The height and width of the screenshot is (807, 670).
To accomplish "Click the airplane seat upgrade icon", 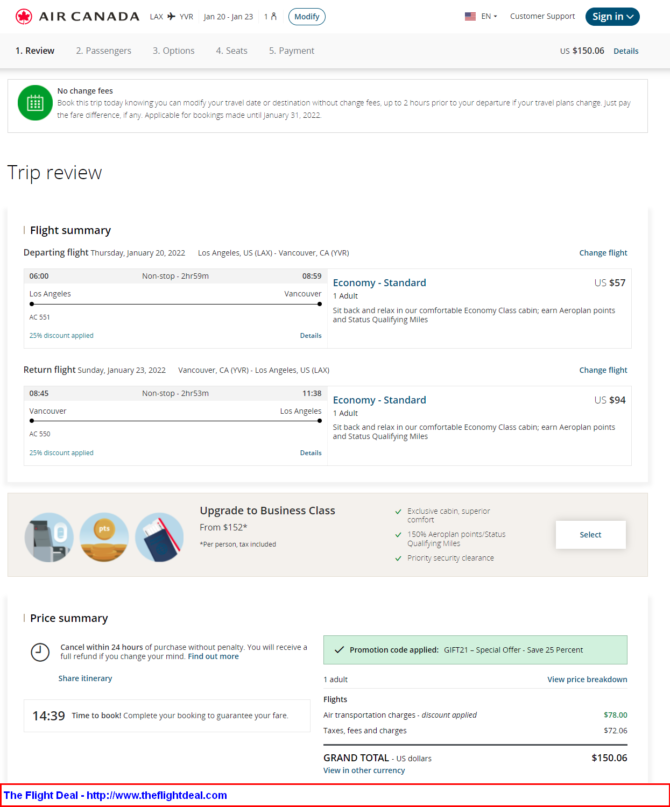I will [x=49, y=537].
